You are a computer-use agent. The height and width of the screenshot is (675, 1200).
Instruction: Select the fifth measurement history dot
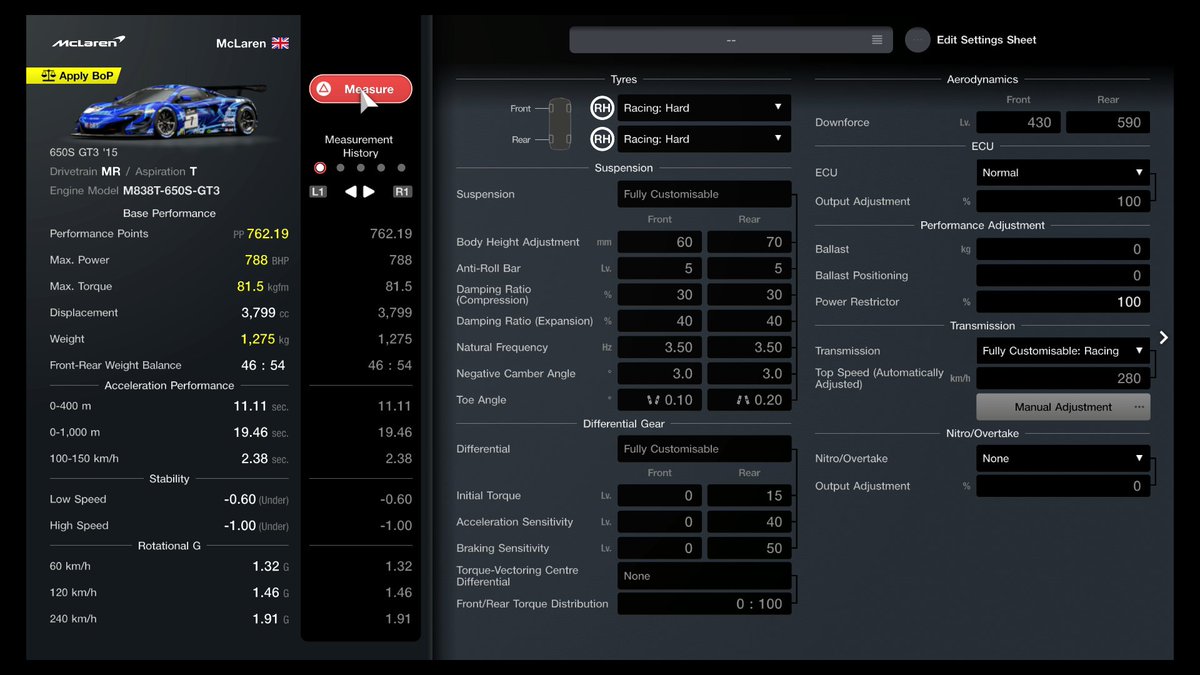402,168
